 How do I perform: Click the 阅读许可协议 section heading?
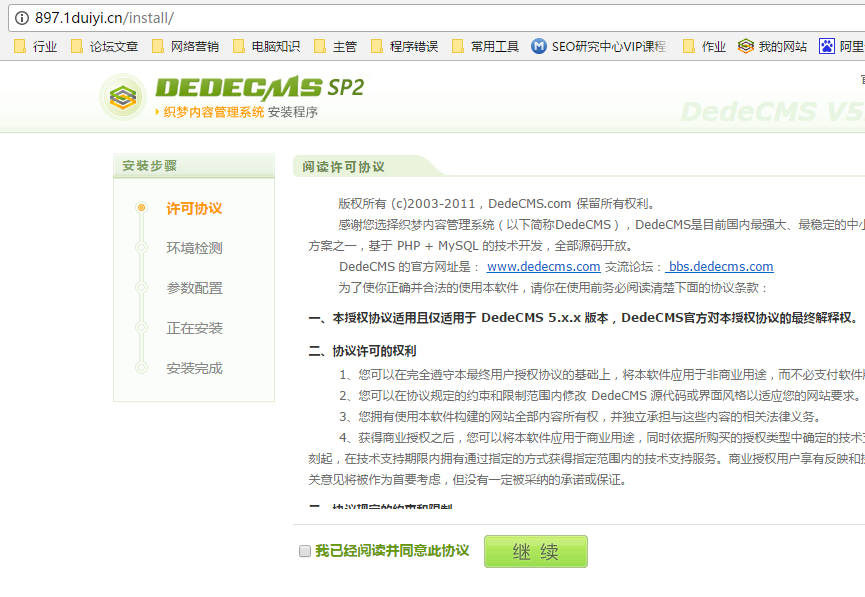pyautogui.click(x=343, y=167)
